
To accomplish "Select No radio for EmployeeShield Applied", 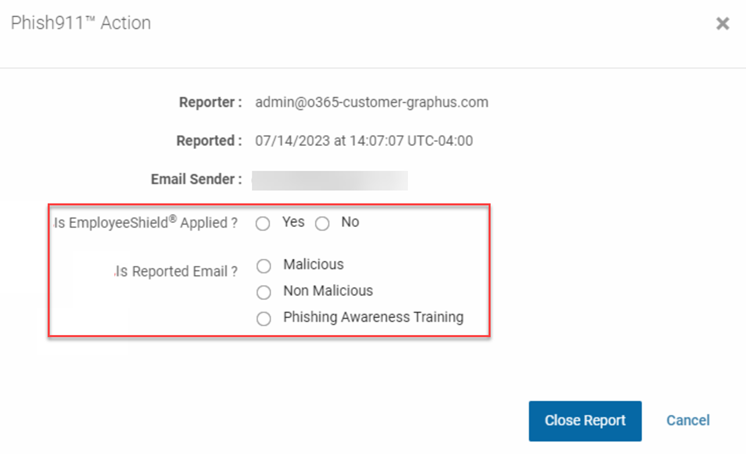I will point(322,223).
